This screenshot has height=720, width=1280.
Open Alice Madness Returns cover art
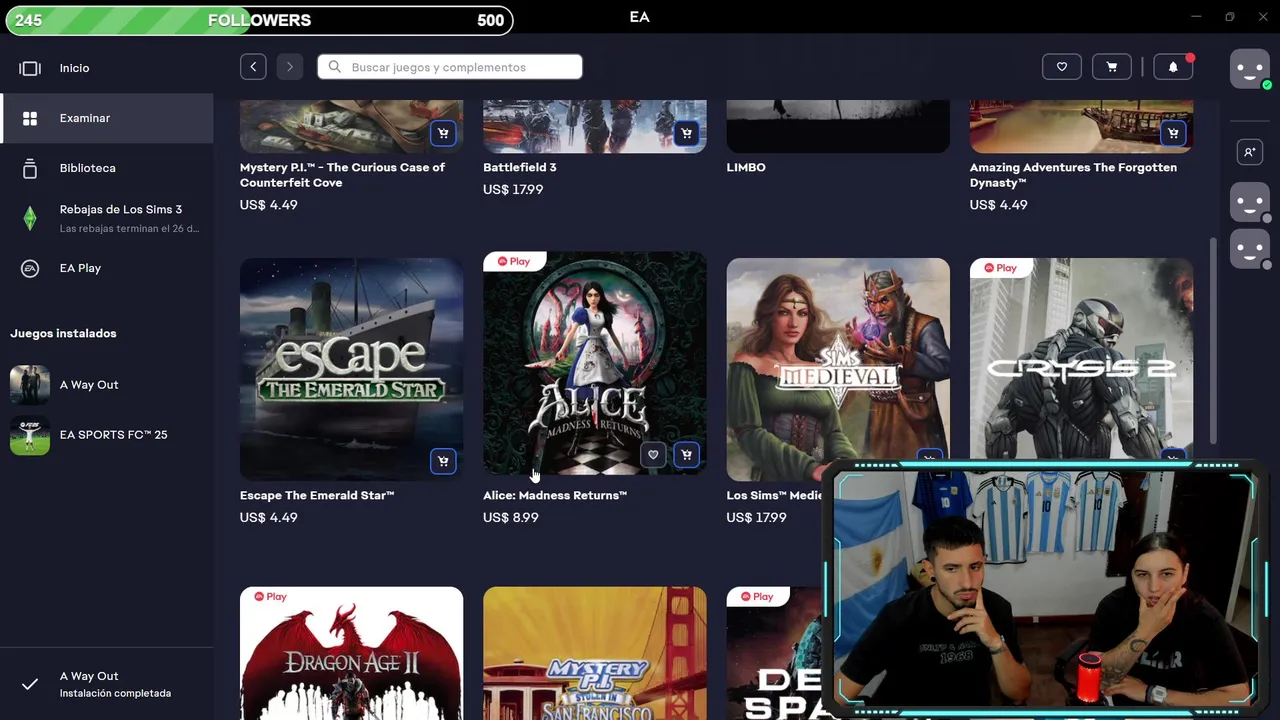pos(595,363)
